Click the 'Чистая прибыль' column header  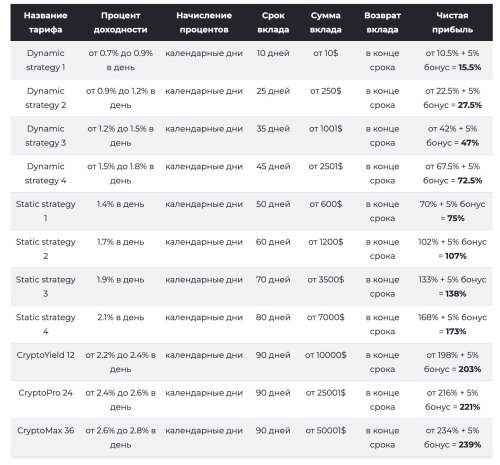[x=452, y=23]
